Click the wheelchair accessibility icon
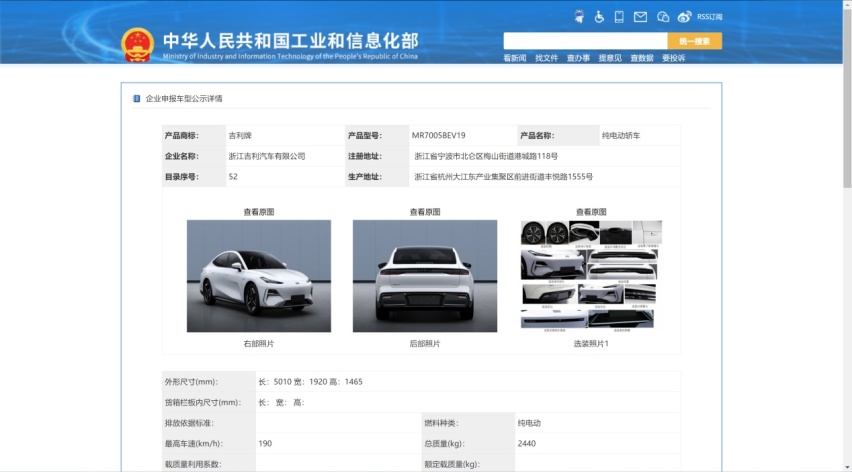 point(599,17)
